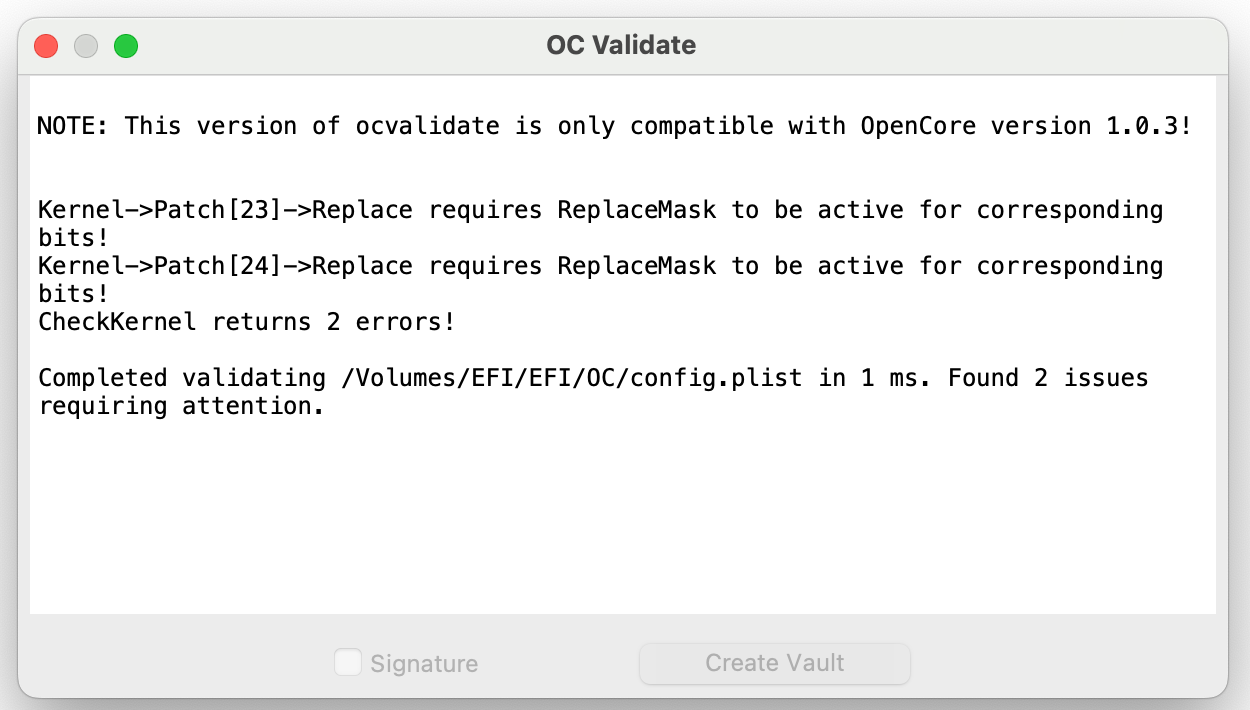Screen dimensions: 1250x710
Task: Click the requiring attention text
Action: click(x=180, y=406)
